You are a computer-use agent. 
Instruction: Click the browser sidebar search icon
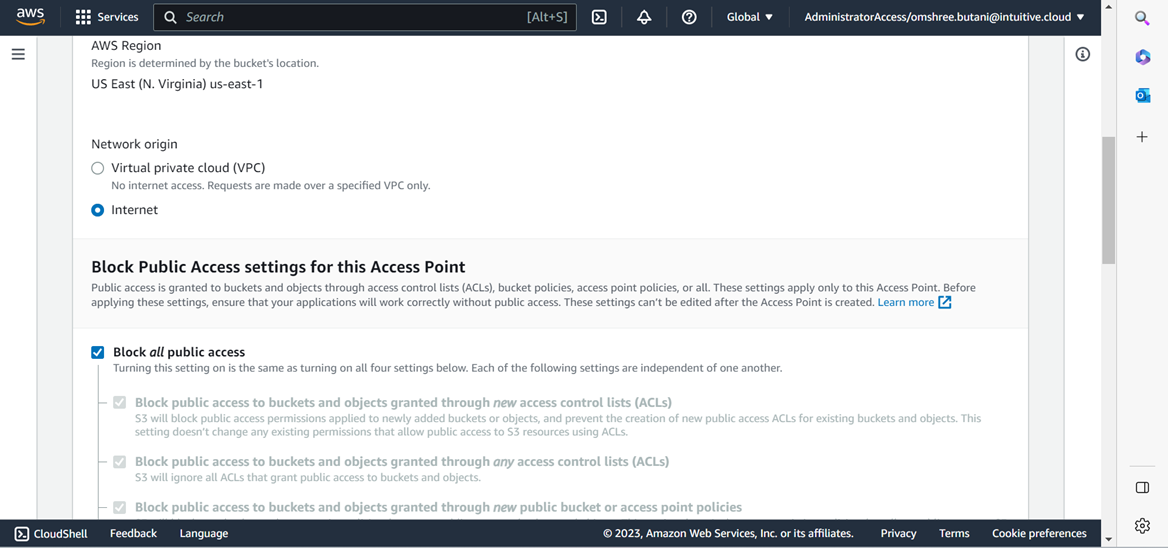tap(1142, 18)
